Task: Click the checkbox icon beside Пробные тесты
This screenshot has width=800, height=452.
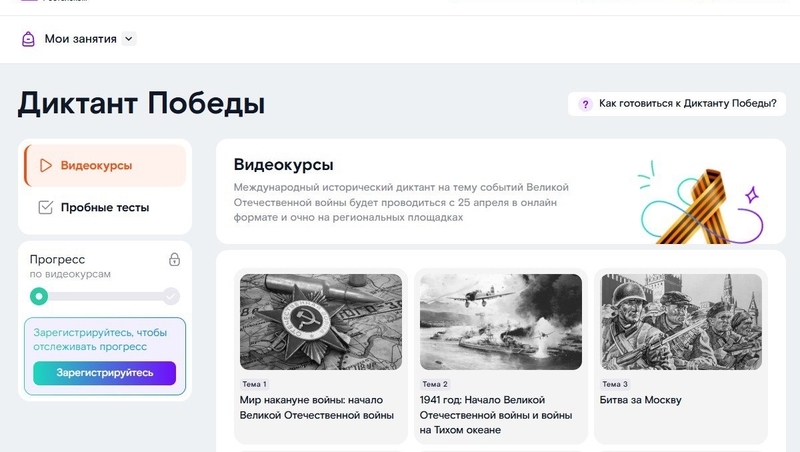Action: (45, 208)
